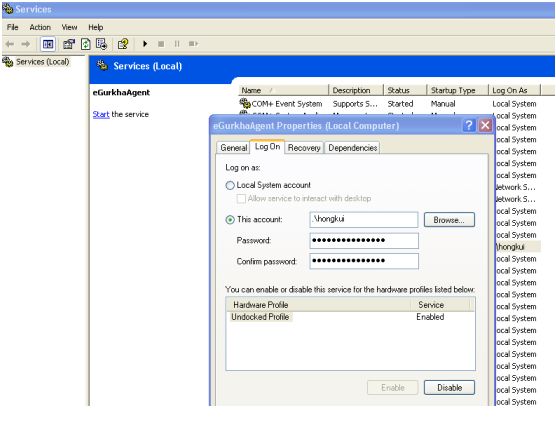Click the Export List toolbar icon
Image resolution: width=556 pixels, height=424 pixels.
(101, 44)
